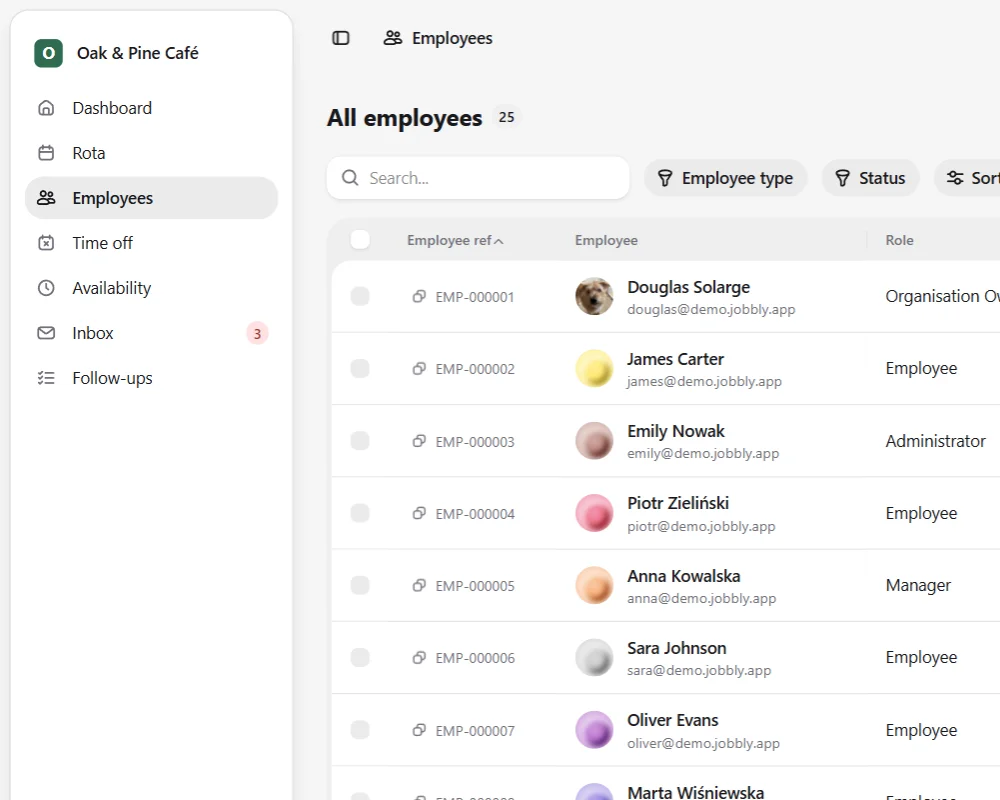Copy reference icon for EMP-000003

419,441
